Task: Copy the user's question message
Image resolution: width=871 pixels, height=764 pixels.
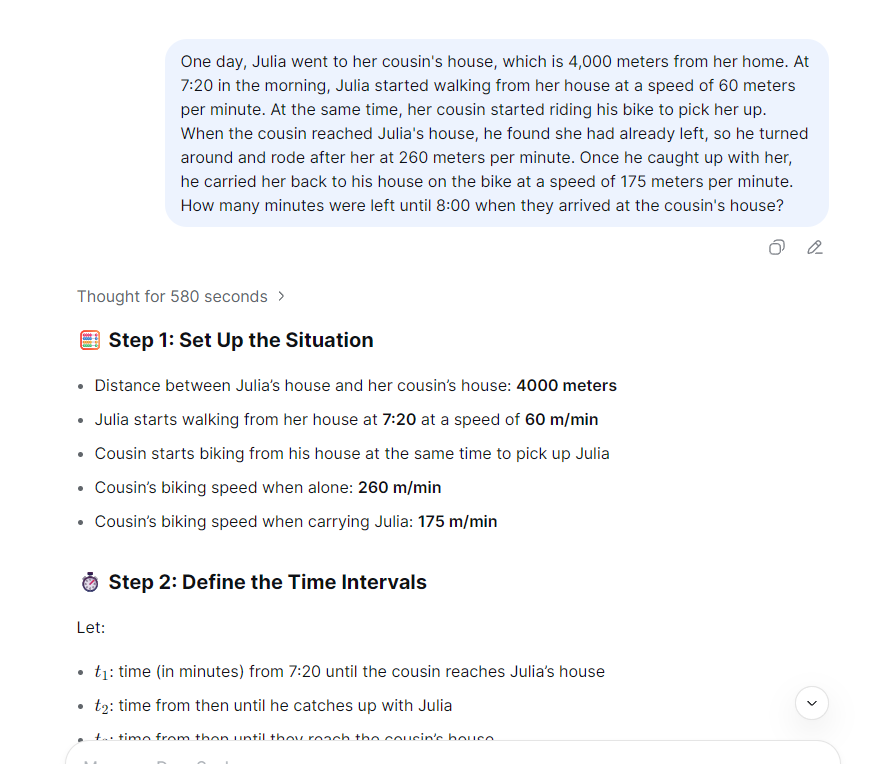Action: pyautogui.click(x=777, y=247)
